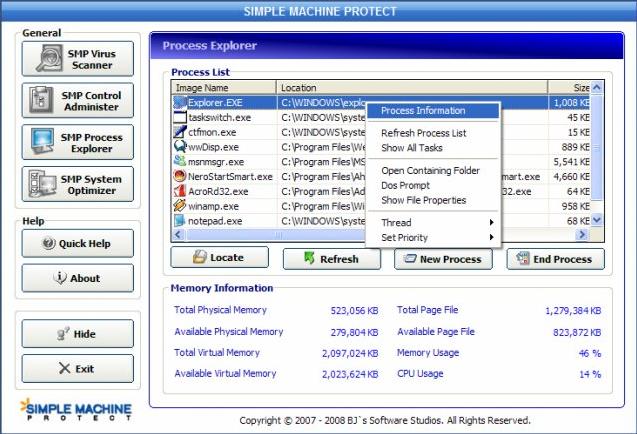Click the msnmsgr.exe messenger icon
This screenshot has width=637, height=434.
[180, 161]
